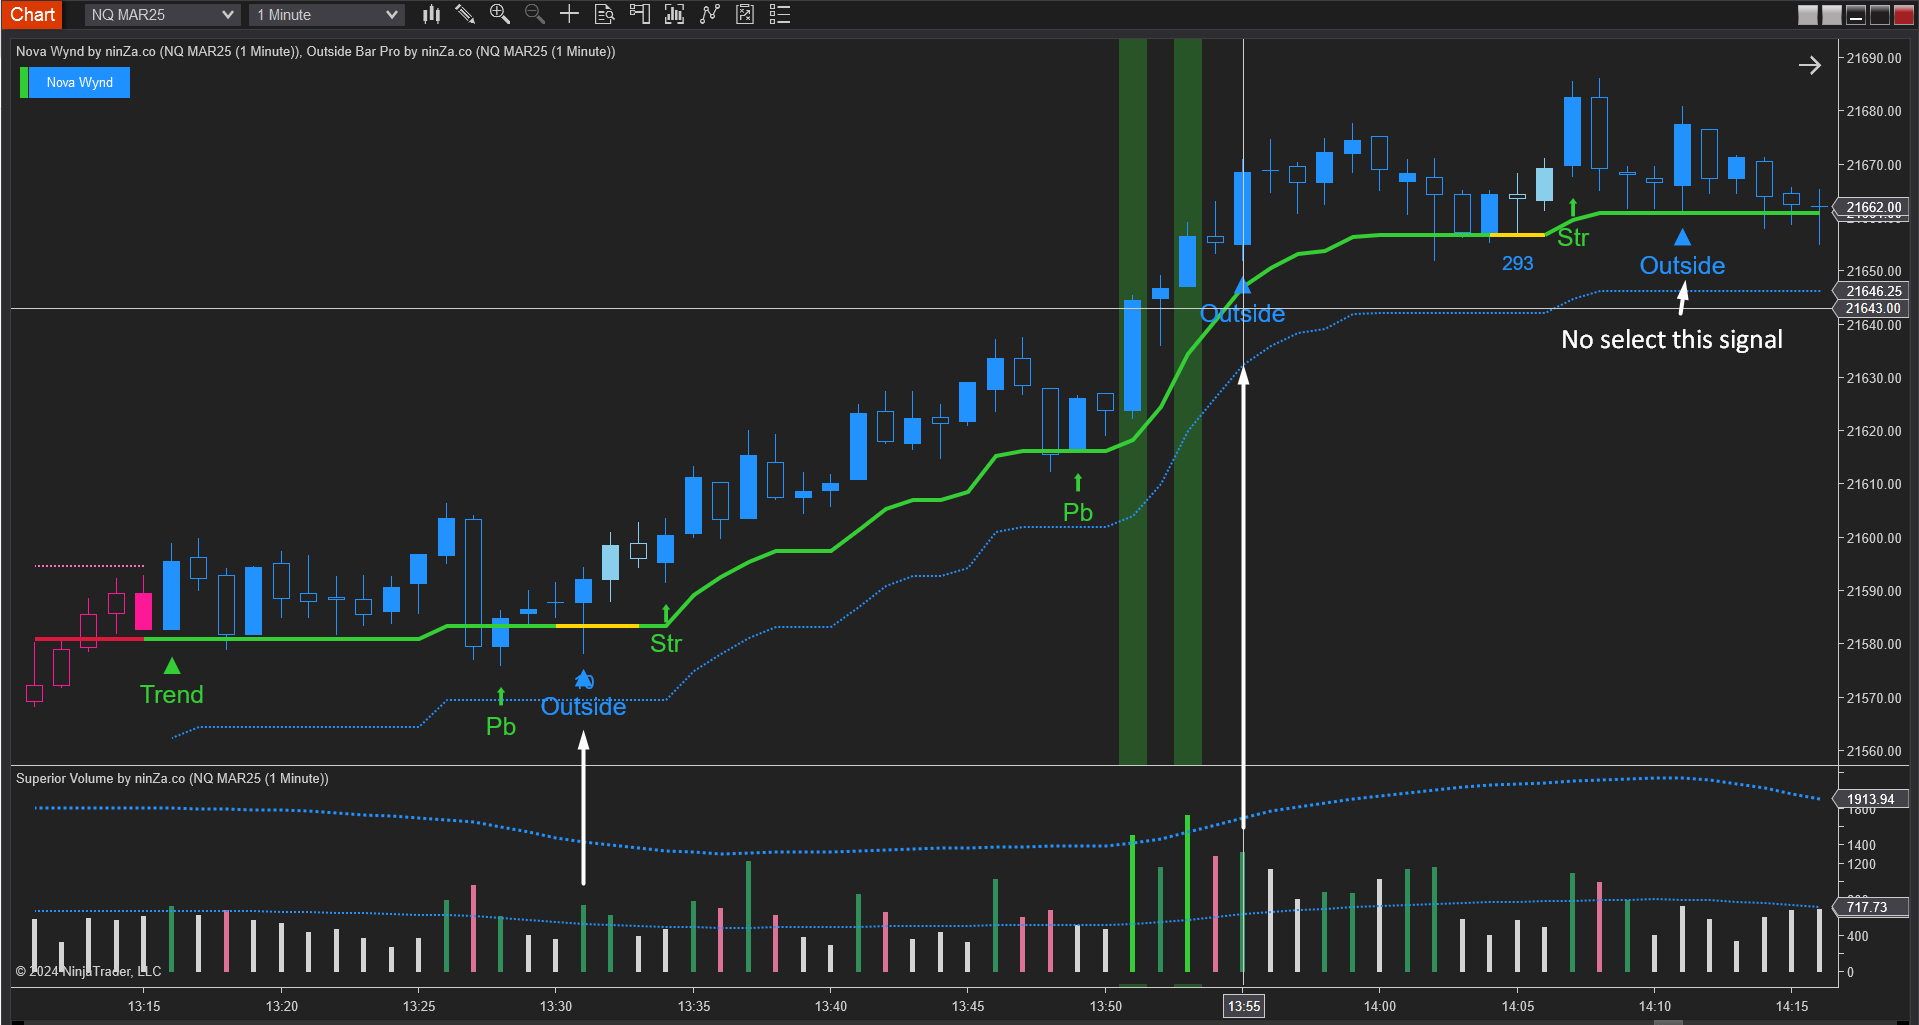
Task: Select the drawing tools pencil icon
Action: coord(465,14)
